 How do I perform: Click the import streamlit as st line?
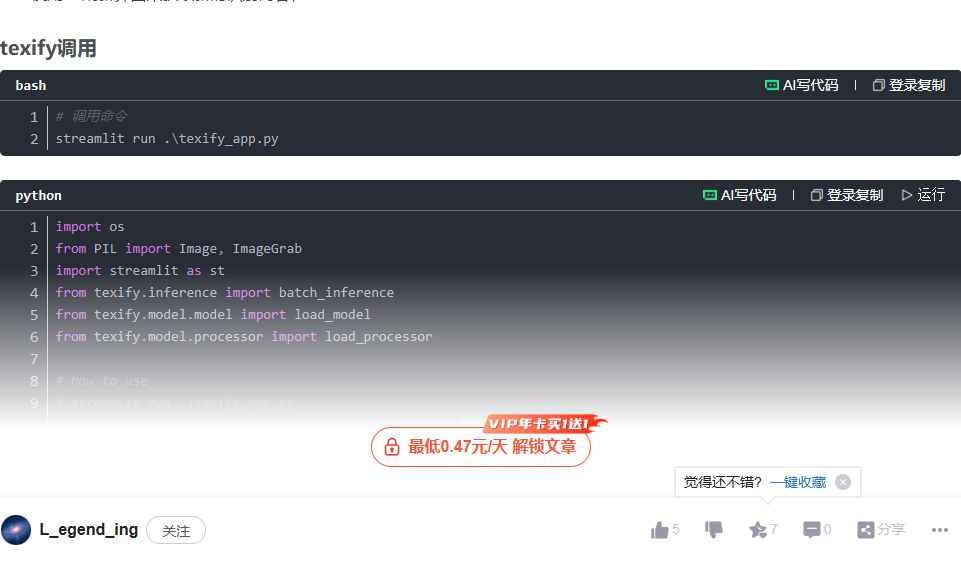point(140,271)
